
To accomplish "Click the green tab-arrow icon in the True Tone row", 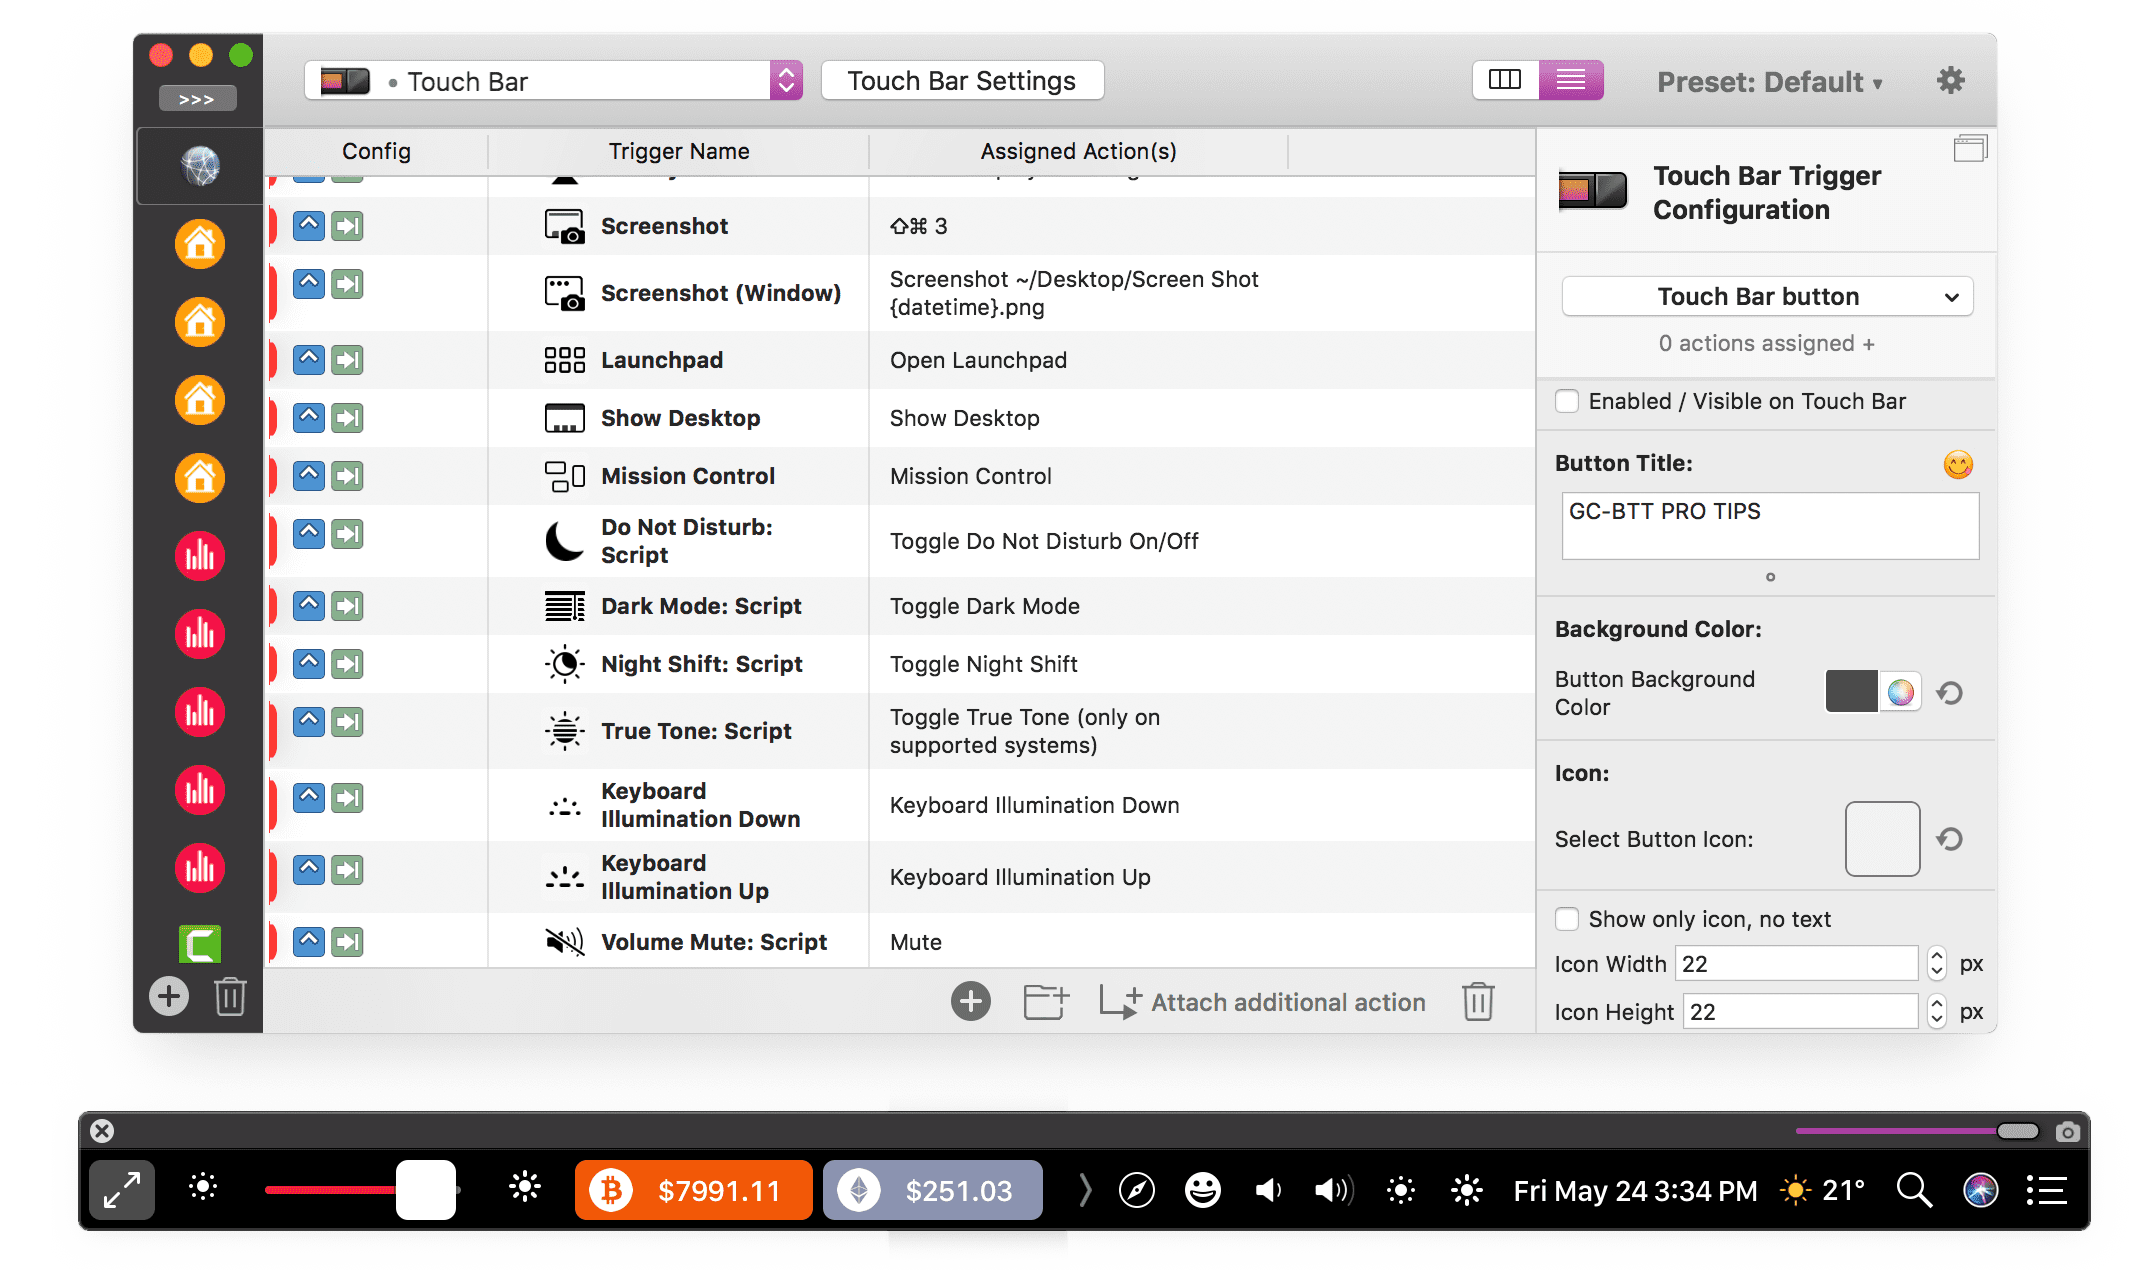I will tap(347, 722).
